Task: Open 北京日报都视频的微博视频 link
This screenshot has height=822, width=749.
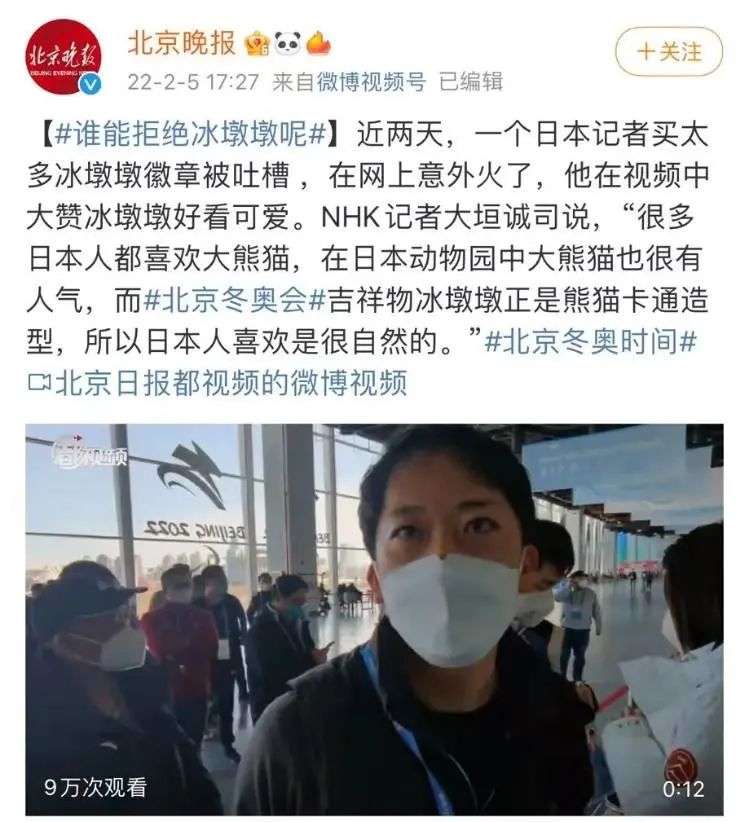Action: point(231,383)
